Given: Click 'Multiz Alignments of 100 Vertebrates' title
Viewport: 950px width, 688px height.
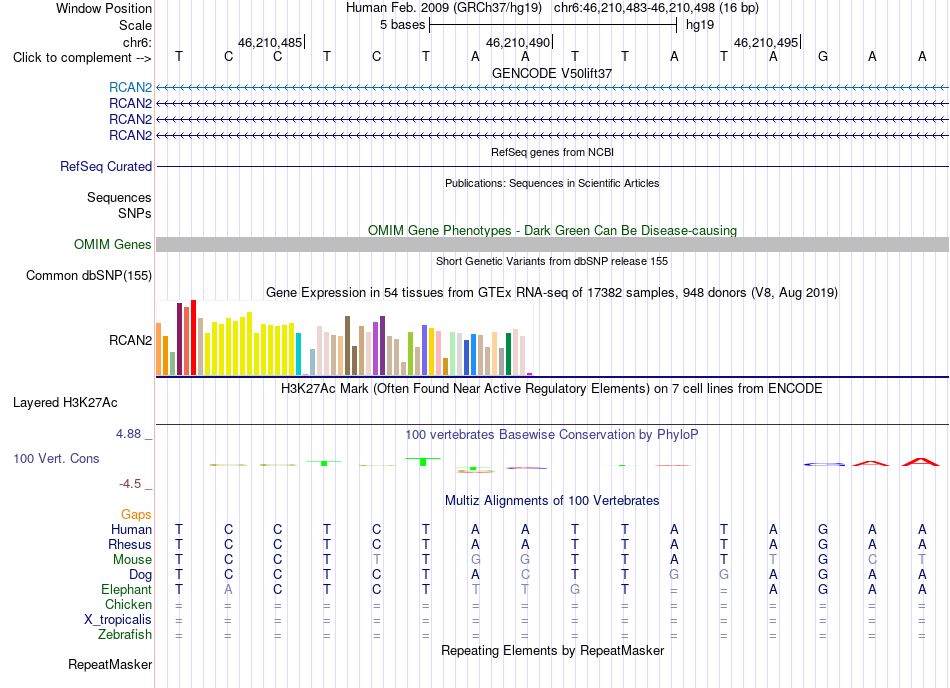Looking at the screenshot, I should (x=552, y=500).
